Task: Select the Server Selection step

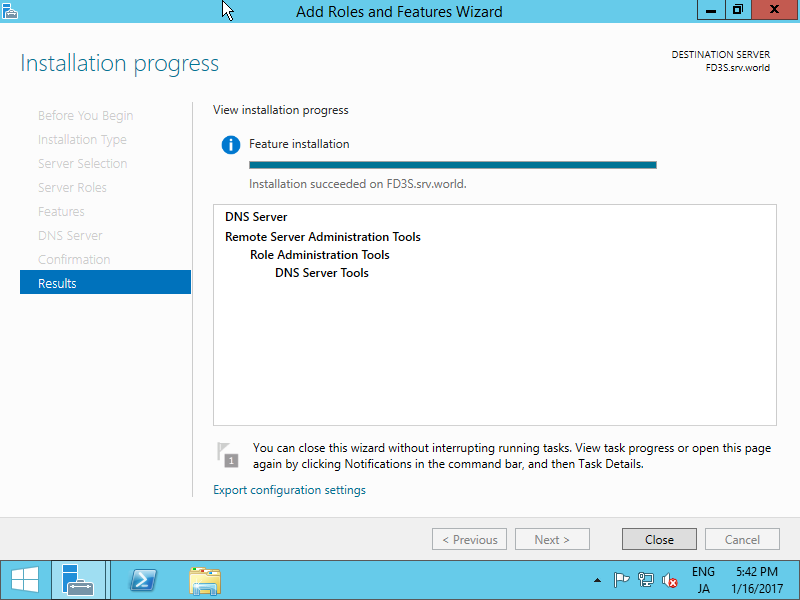Action: click(82, 163)
